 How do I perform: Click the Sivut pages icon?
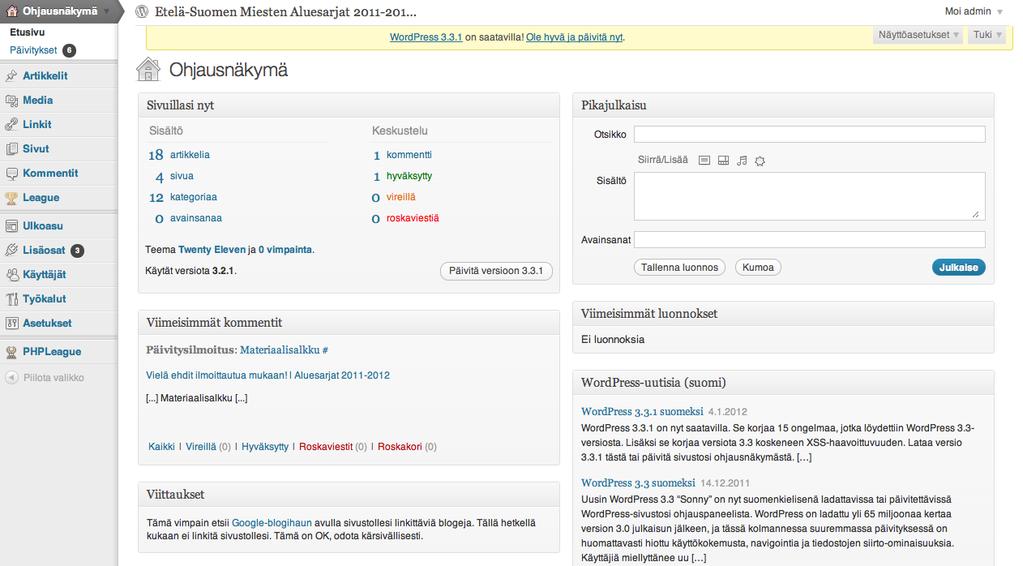(11, 149)
